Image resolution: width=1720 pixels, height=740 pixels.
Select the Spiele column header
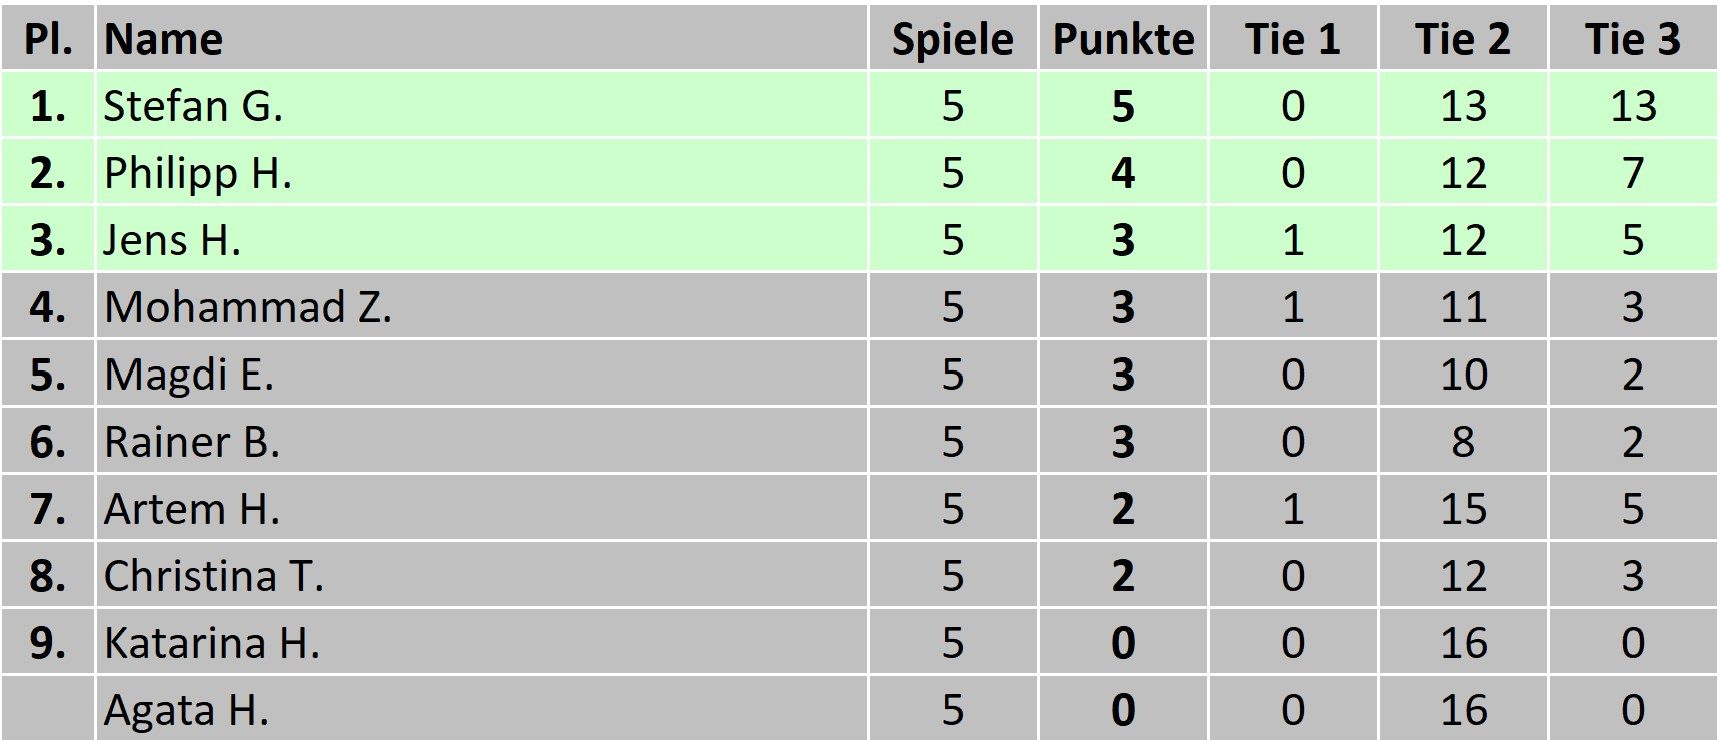pos(952,39)
